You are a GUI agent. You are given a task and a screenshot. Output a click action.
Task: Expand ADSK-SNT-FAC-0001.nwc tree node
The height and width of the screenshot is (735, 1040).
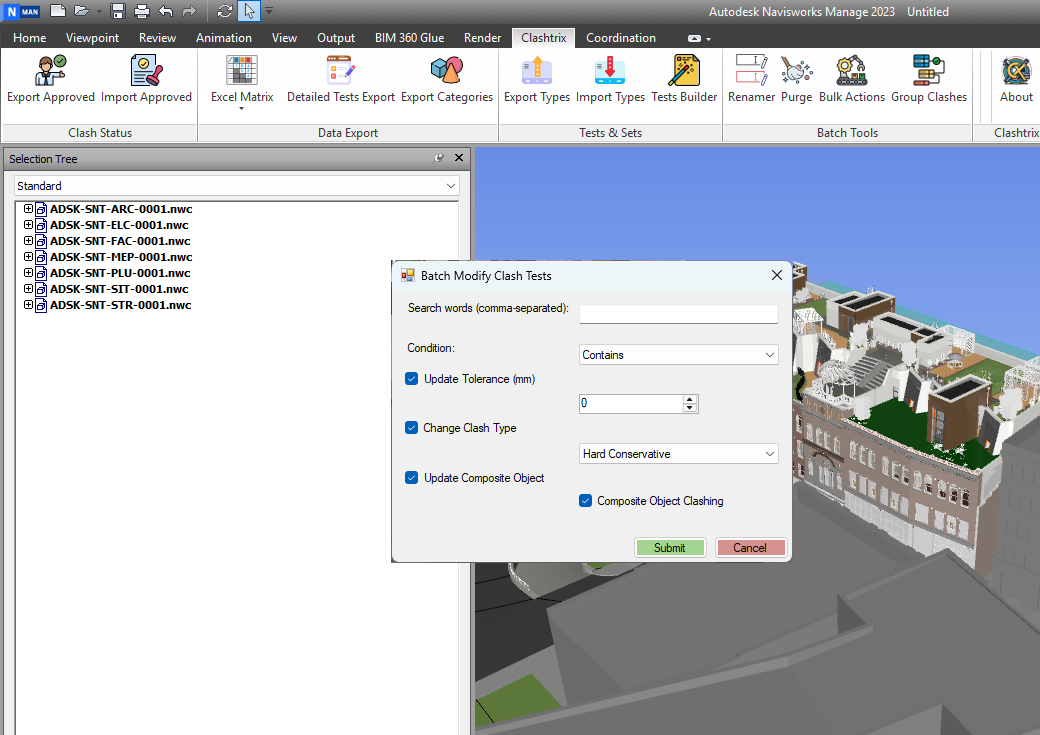point(29,240)
